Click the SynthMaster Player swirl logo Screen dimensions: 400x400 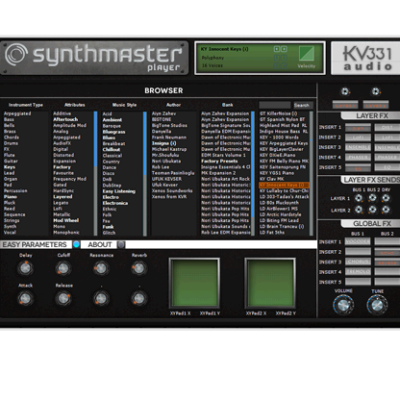pyautogui.click(x=16, y=54)
